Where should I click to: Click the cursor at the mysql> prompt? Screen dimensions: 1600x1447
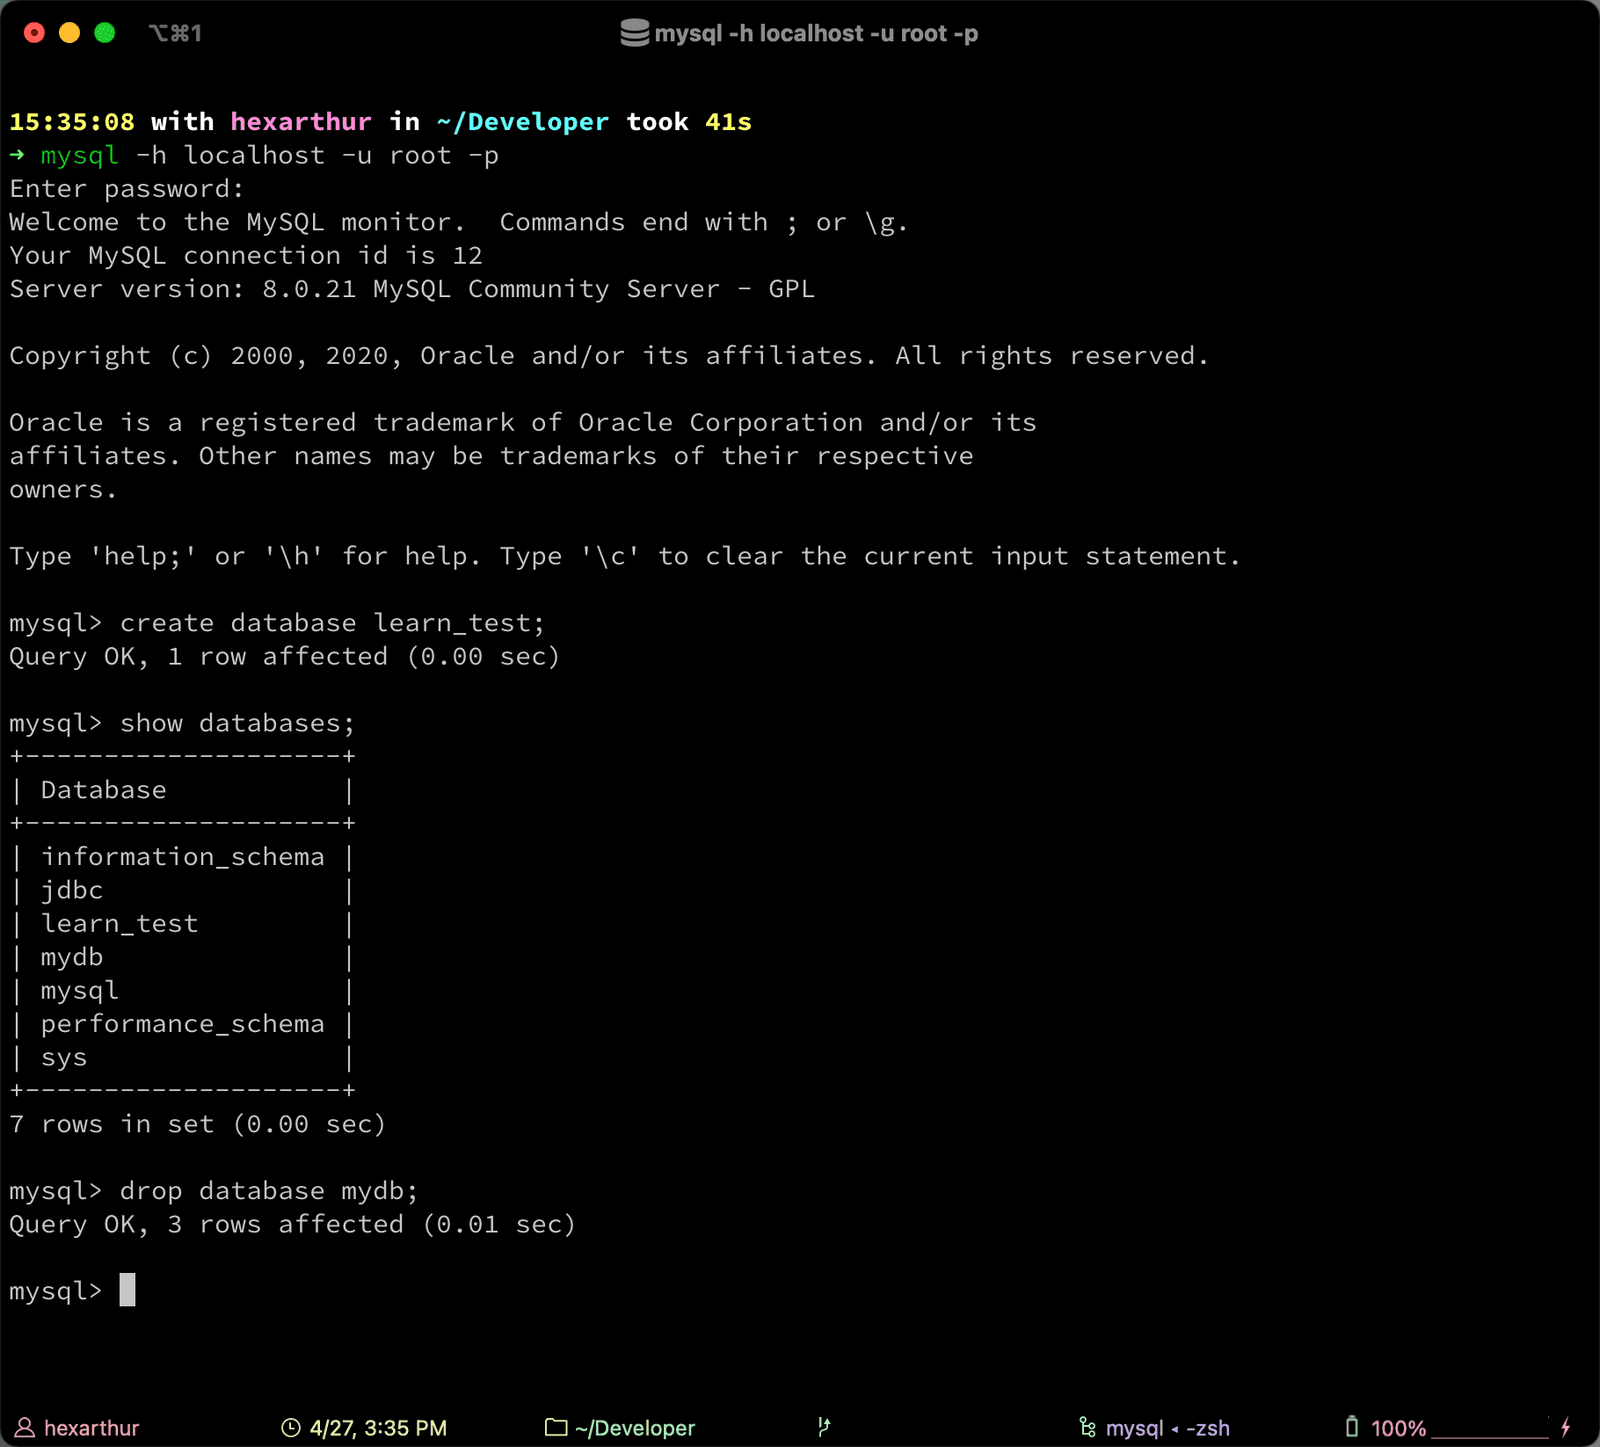[127, 1290]
